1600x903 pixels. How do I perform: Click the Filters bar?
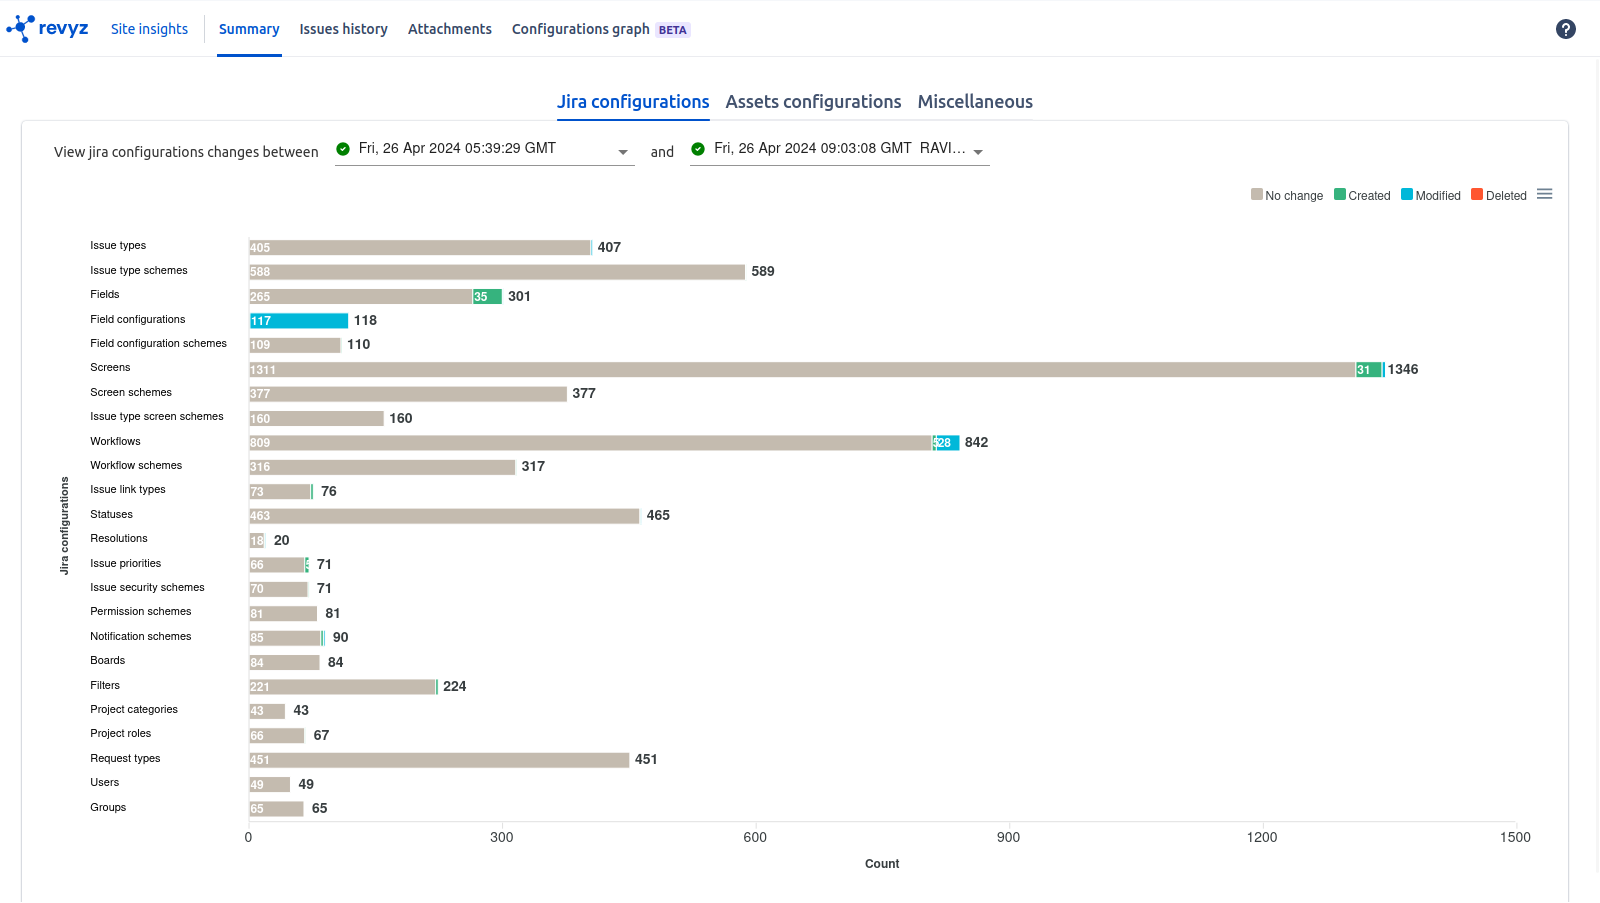click(x=342, y=687)
